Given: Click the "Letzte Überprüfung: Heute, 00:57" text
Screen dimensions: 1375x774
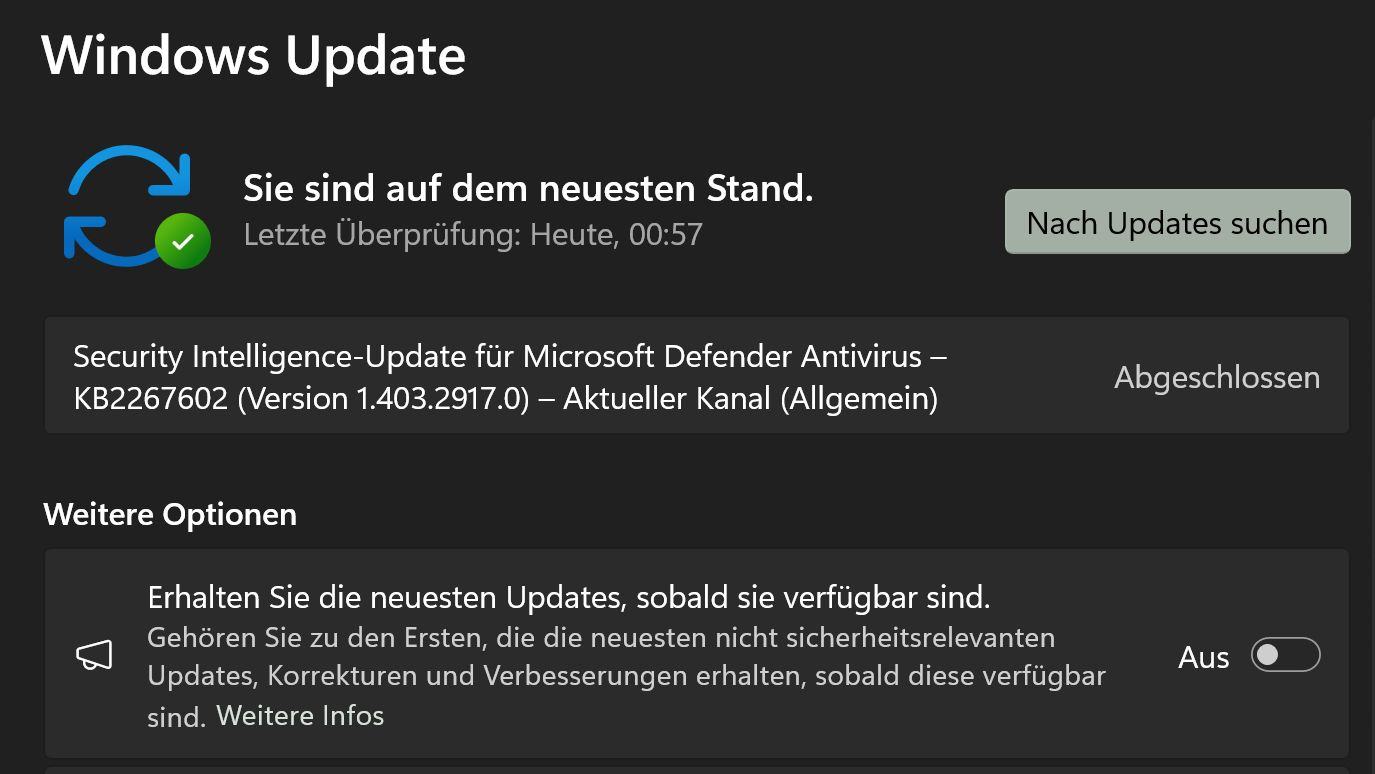Looking at the screenshot, I should click(x=473, y=234).
